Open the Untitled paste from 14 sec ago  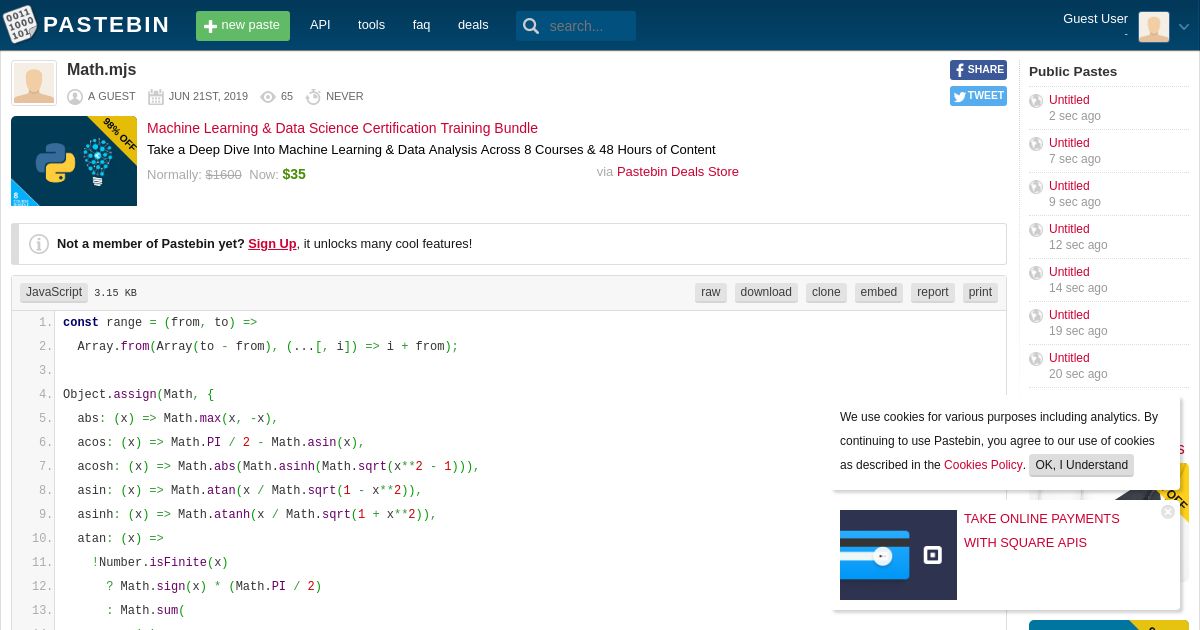(1069, 272)
